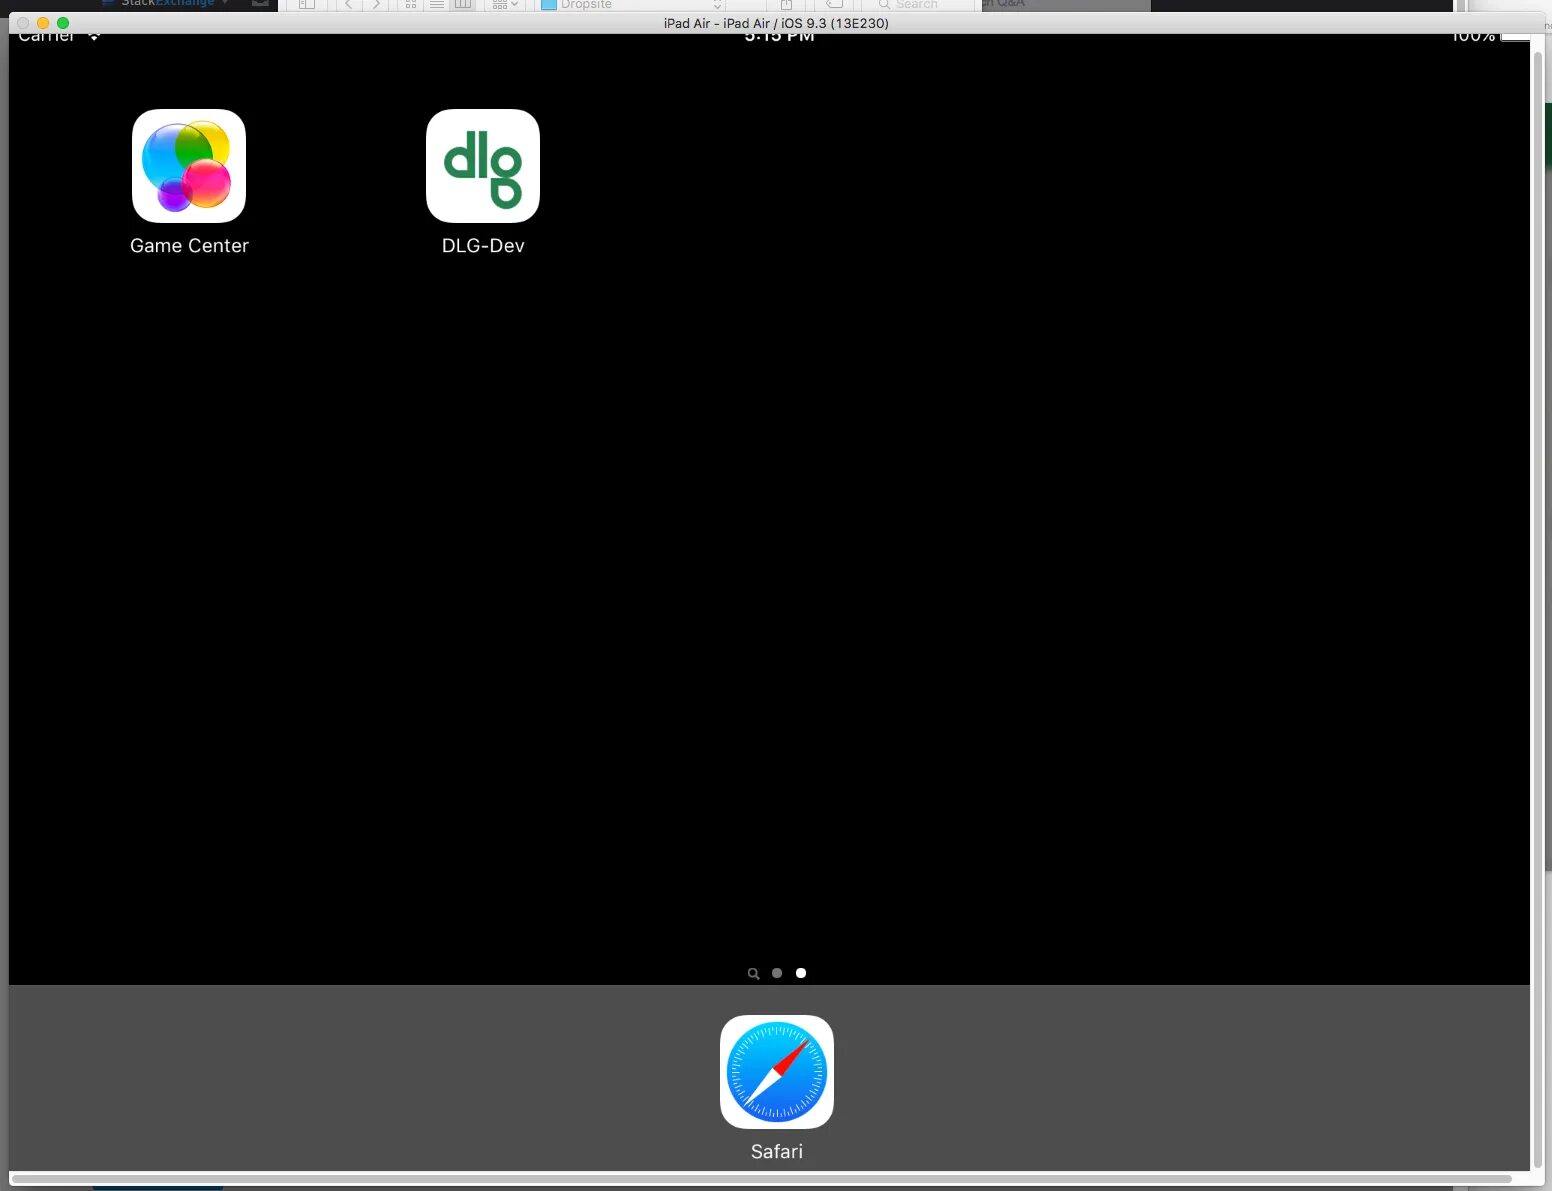Click the simulator horizontal scrollbar
This screenshot has width=1552, height=1191.
pyautogui.click(x=760, y=1179)
